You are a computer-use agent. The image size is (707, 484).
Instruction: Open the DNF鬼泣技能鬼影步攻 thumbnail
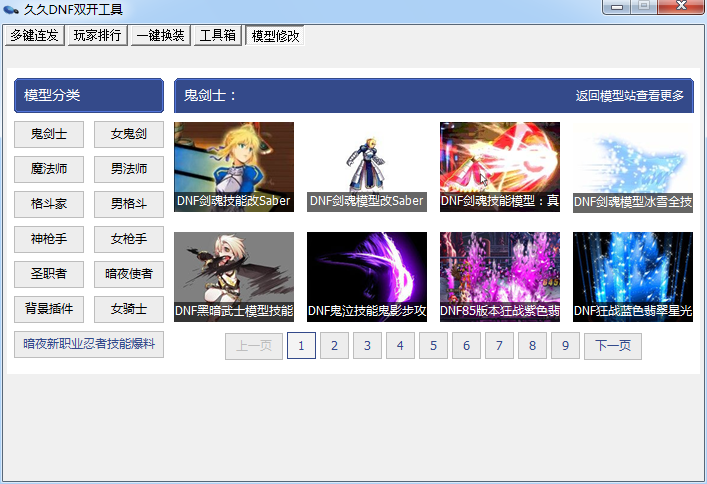click(367, 277)
